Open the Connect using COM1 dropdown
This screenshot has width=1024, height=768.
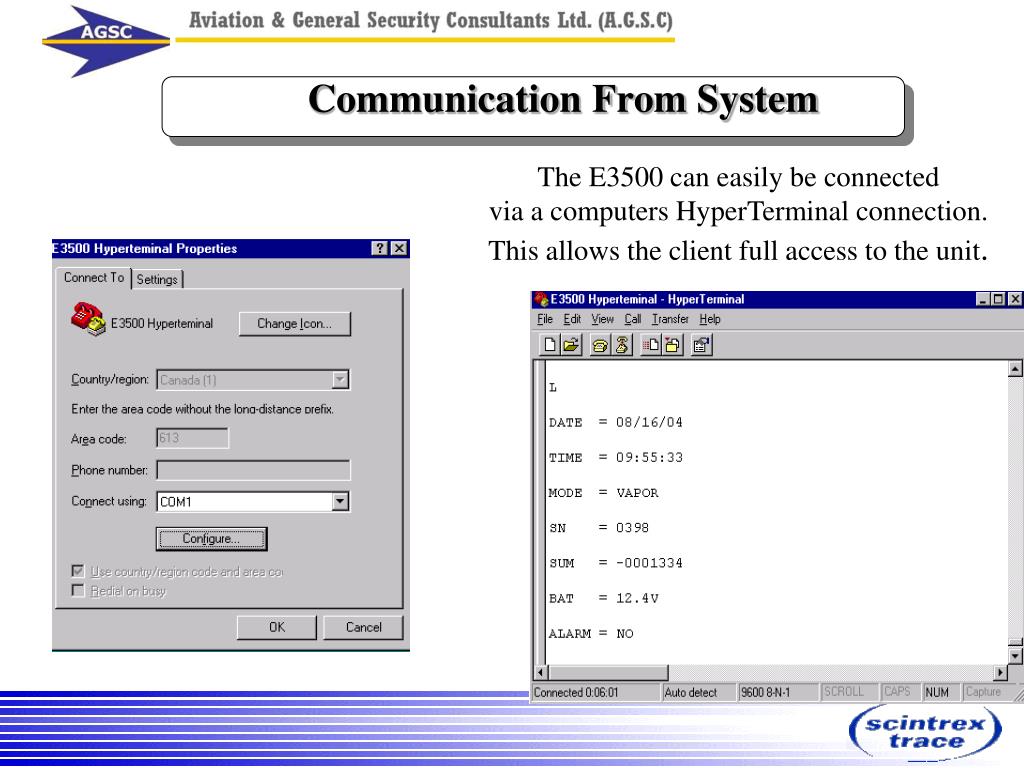point(340,502)
